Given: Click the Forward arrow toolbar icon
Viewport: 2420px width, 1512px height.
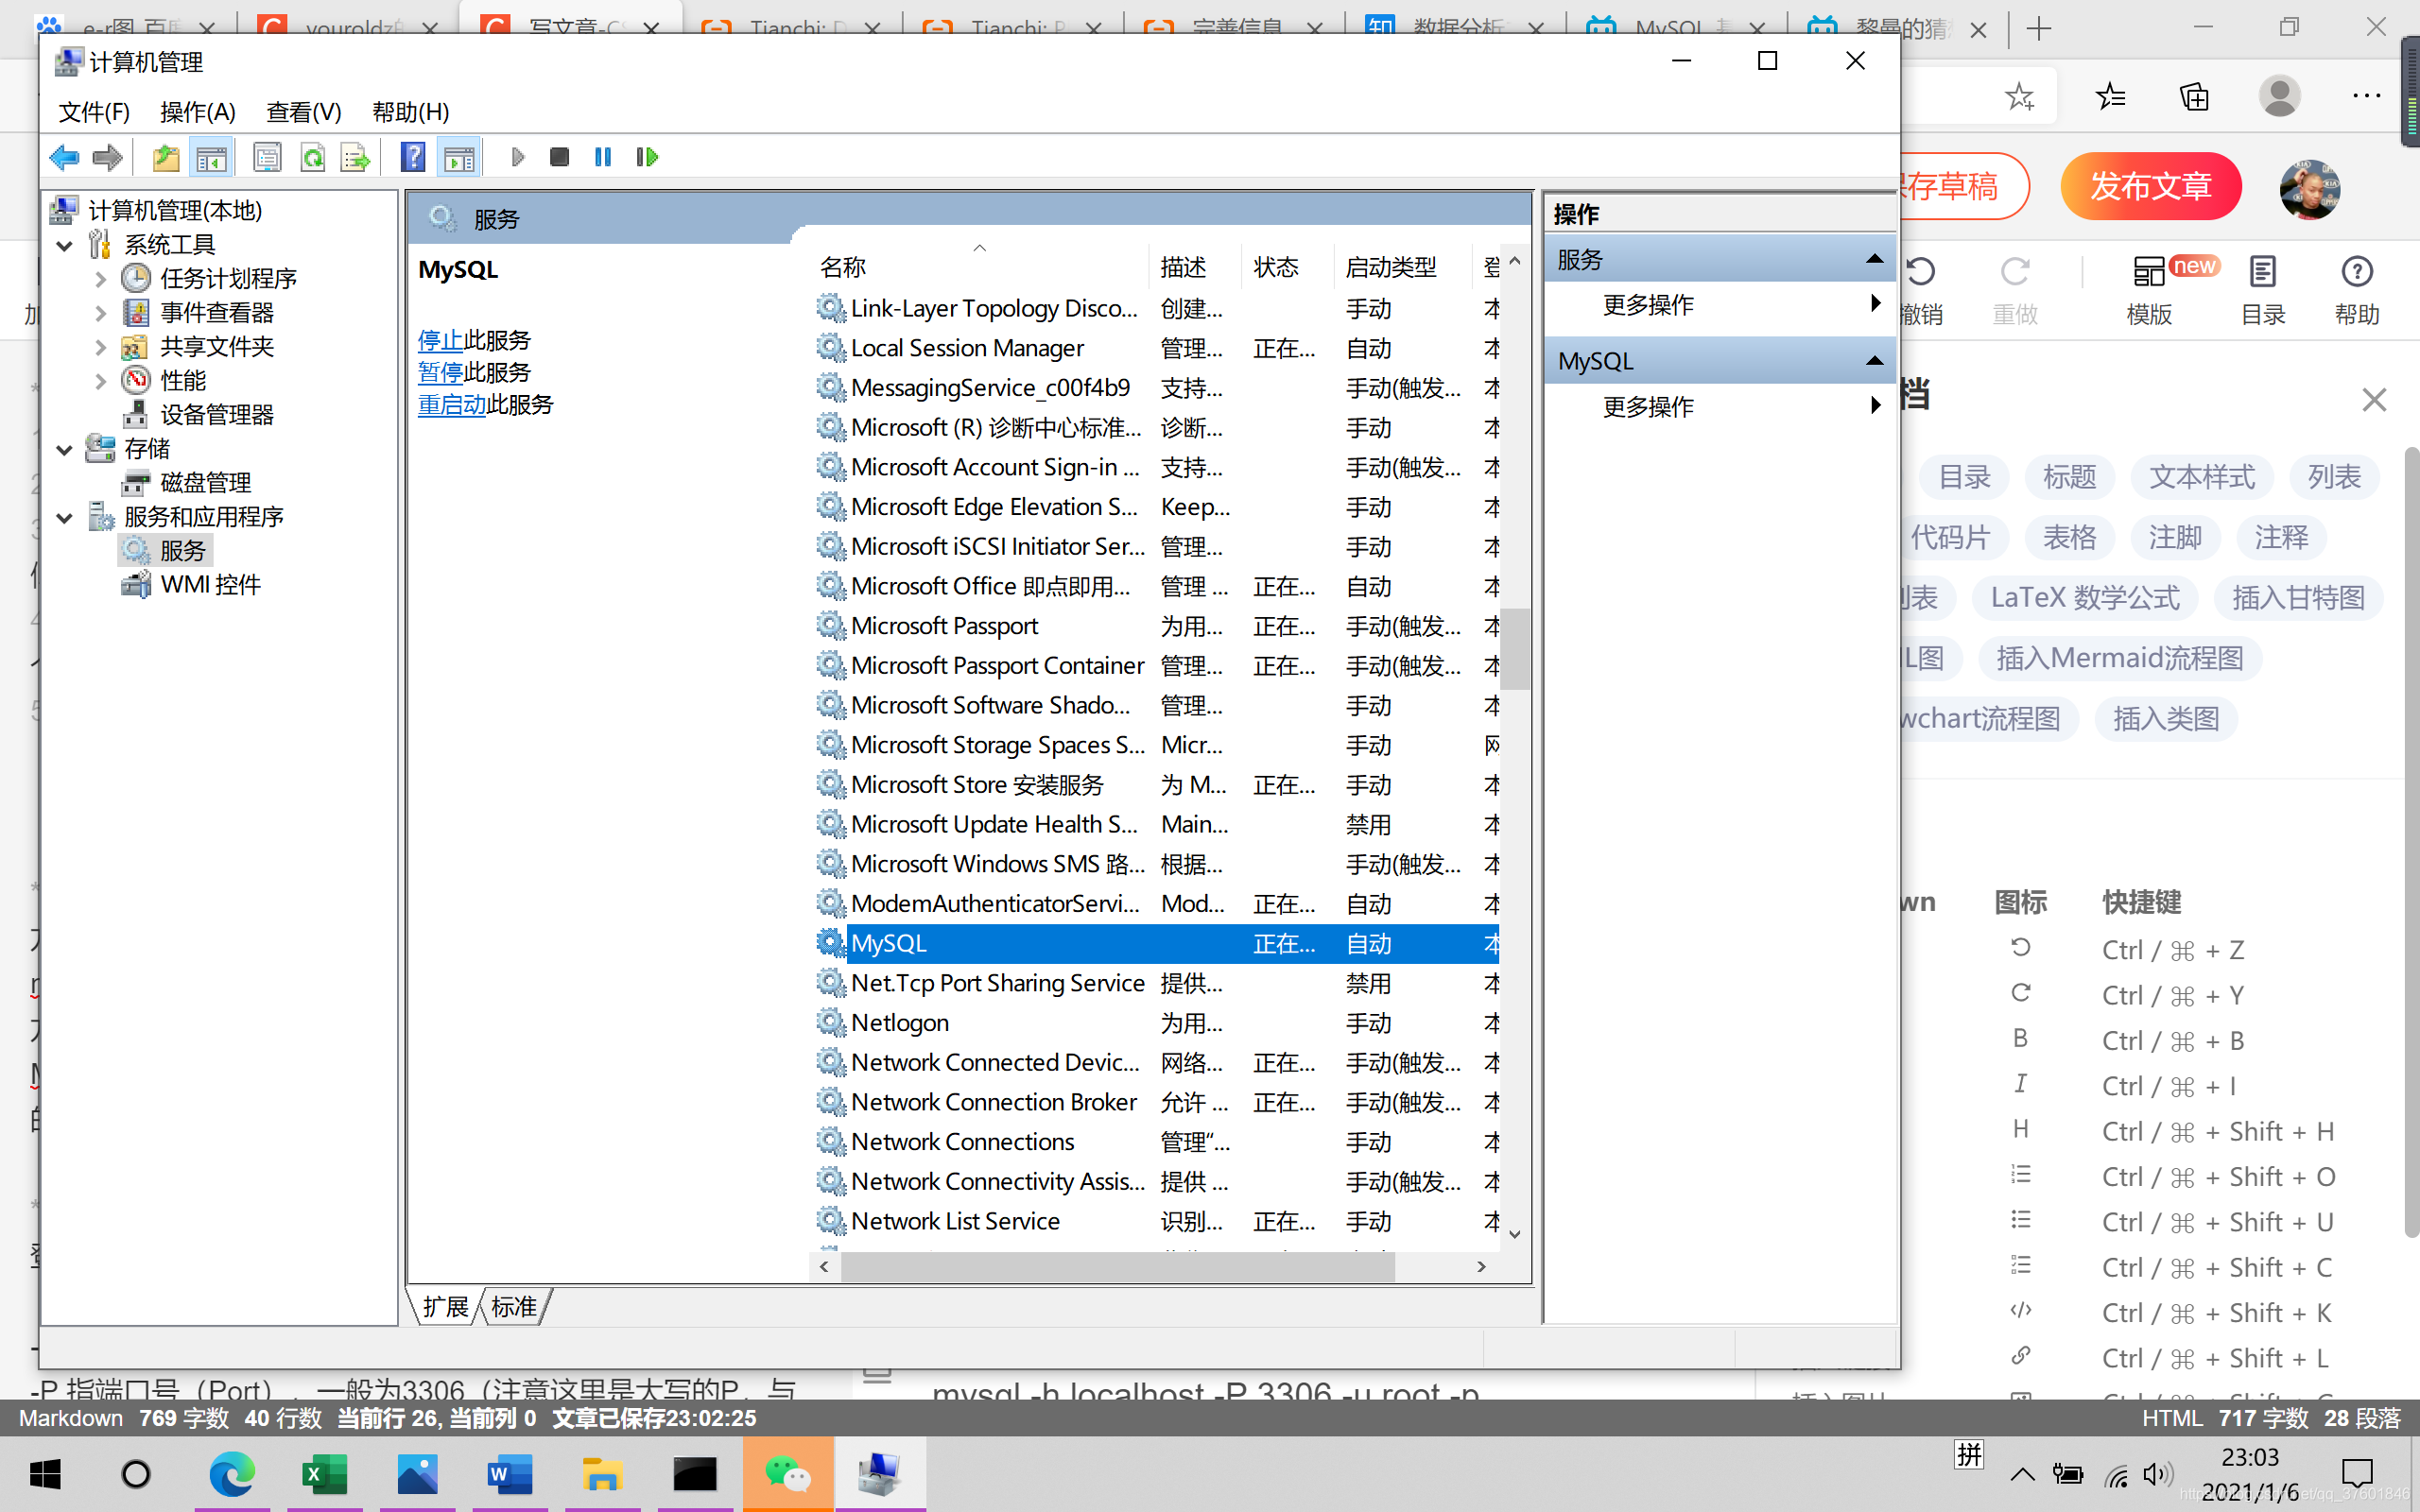Looking at the screenshot, I should [x=107, y=157].
